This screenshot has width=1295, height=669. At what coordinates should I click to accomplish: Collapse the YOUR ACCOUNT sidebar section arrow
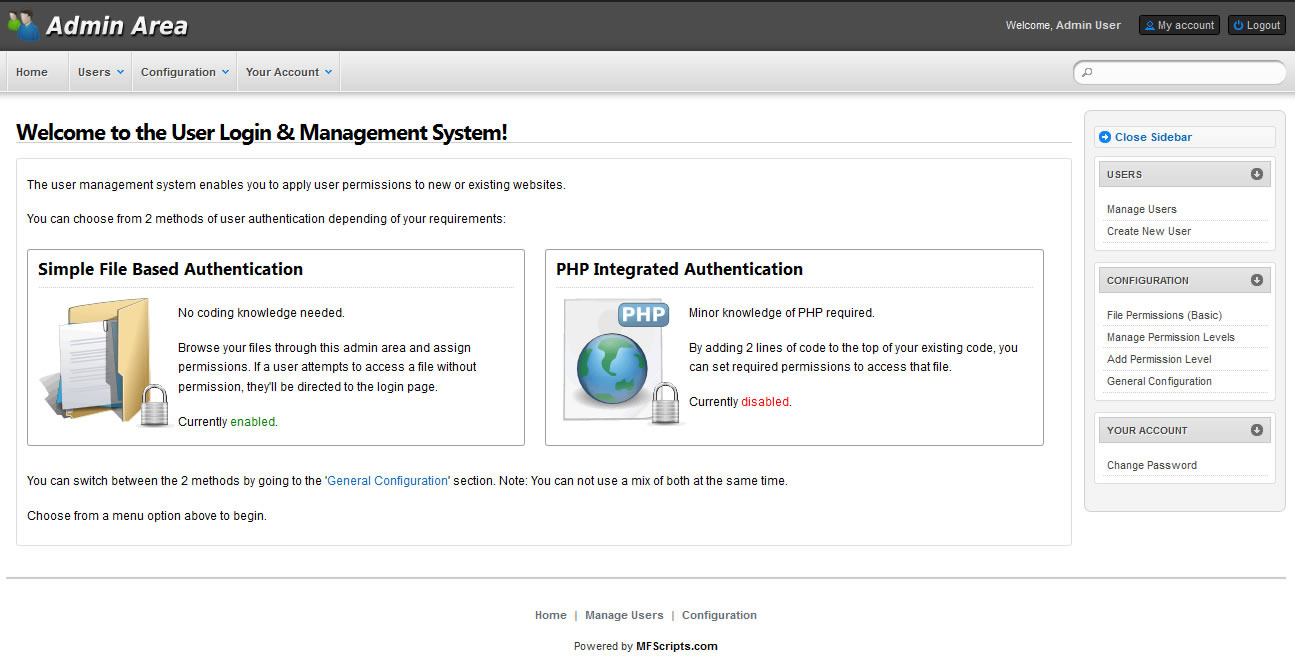[x=1257, y=430]
